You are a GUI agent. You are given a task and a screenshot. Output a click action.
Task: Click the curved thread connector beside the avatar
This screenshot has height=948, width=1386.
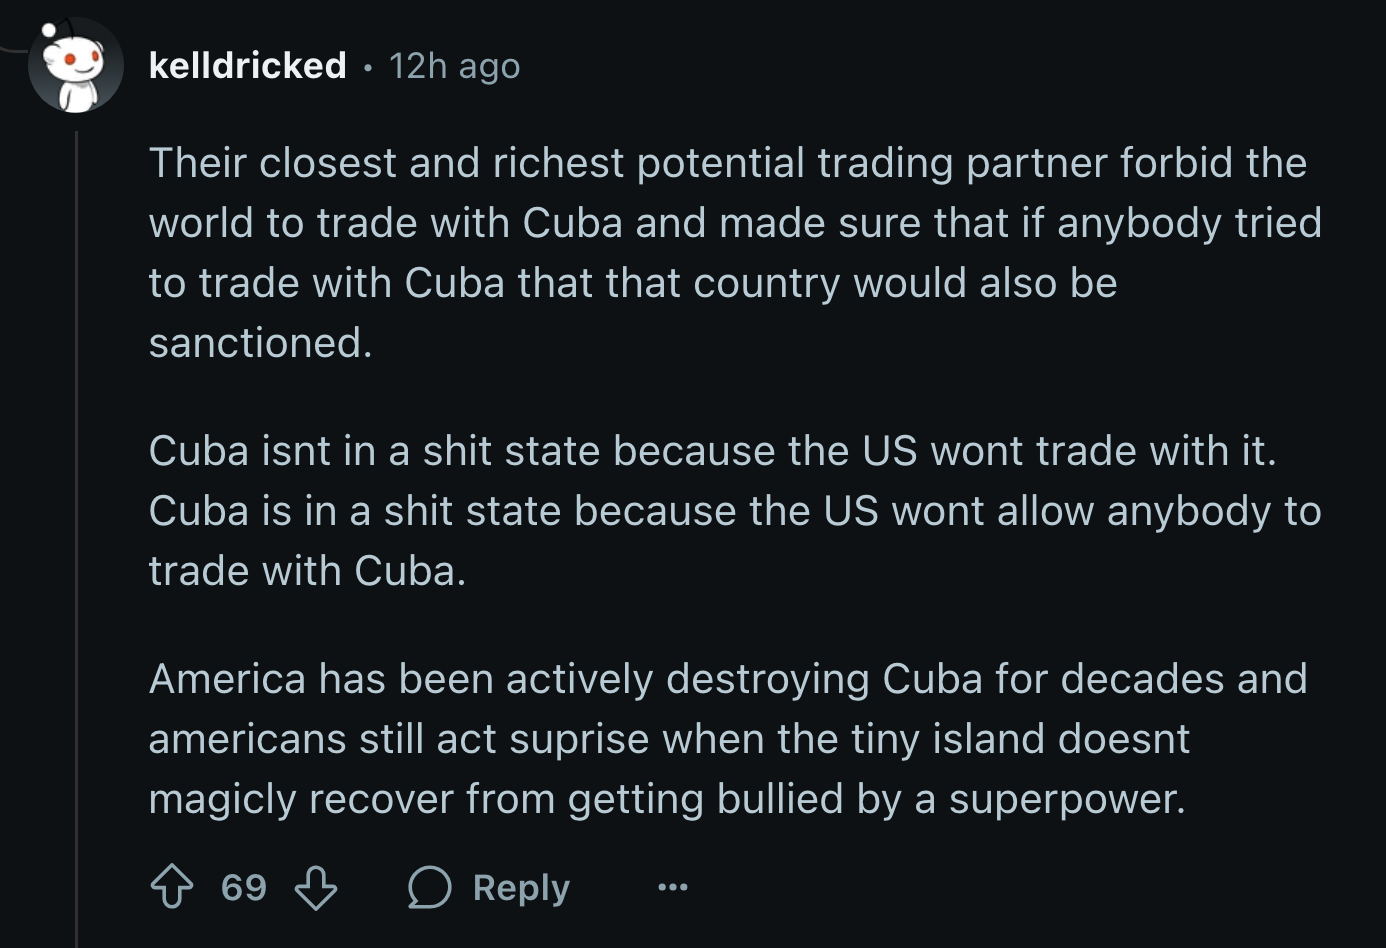[14, 47]
